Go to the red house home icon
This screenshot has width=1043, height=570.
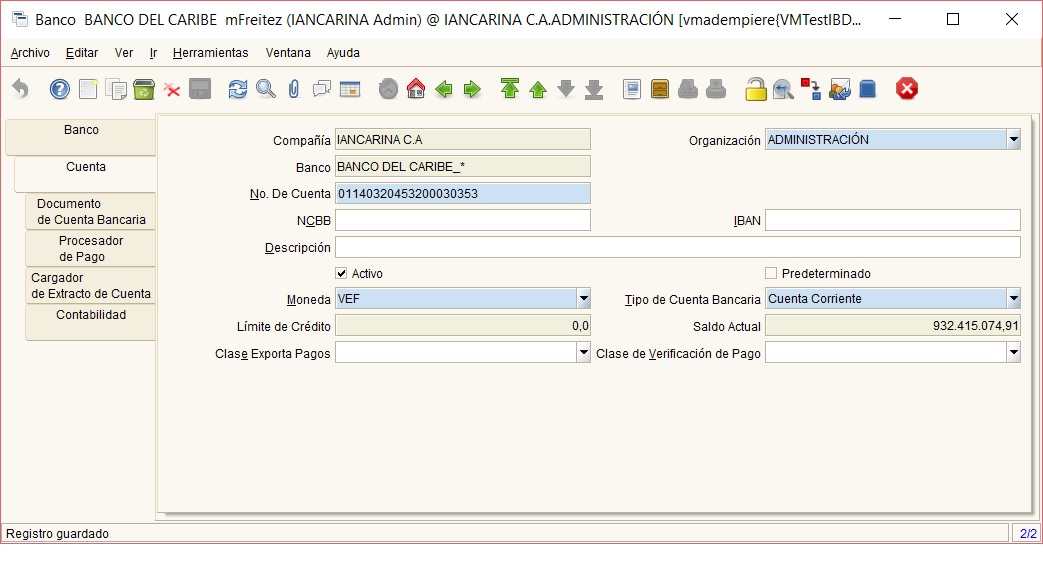(x=416, y=88)
